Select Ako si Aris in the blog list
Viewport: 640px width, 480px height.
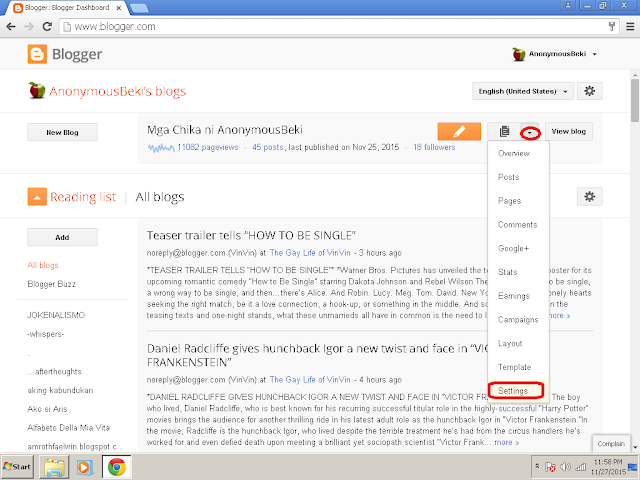(x=47, y=409)
